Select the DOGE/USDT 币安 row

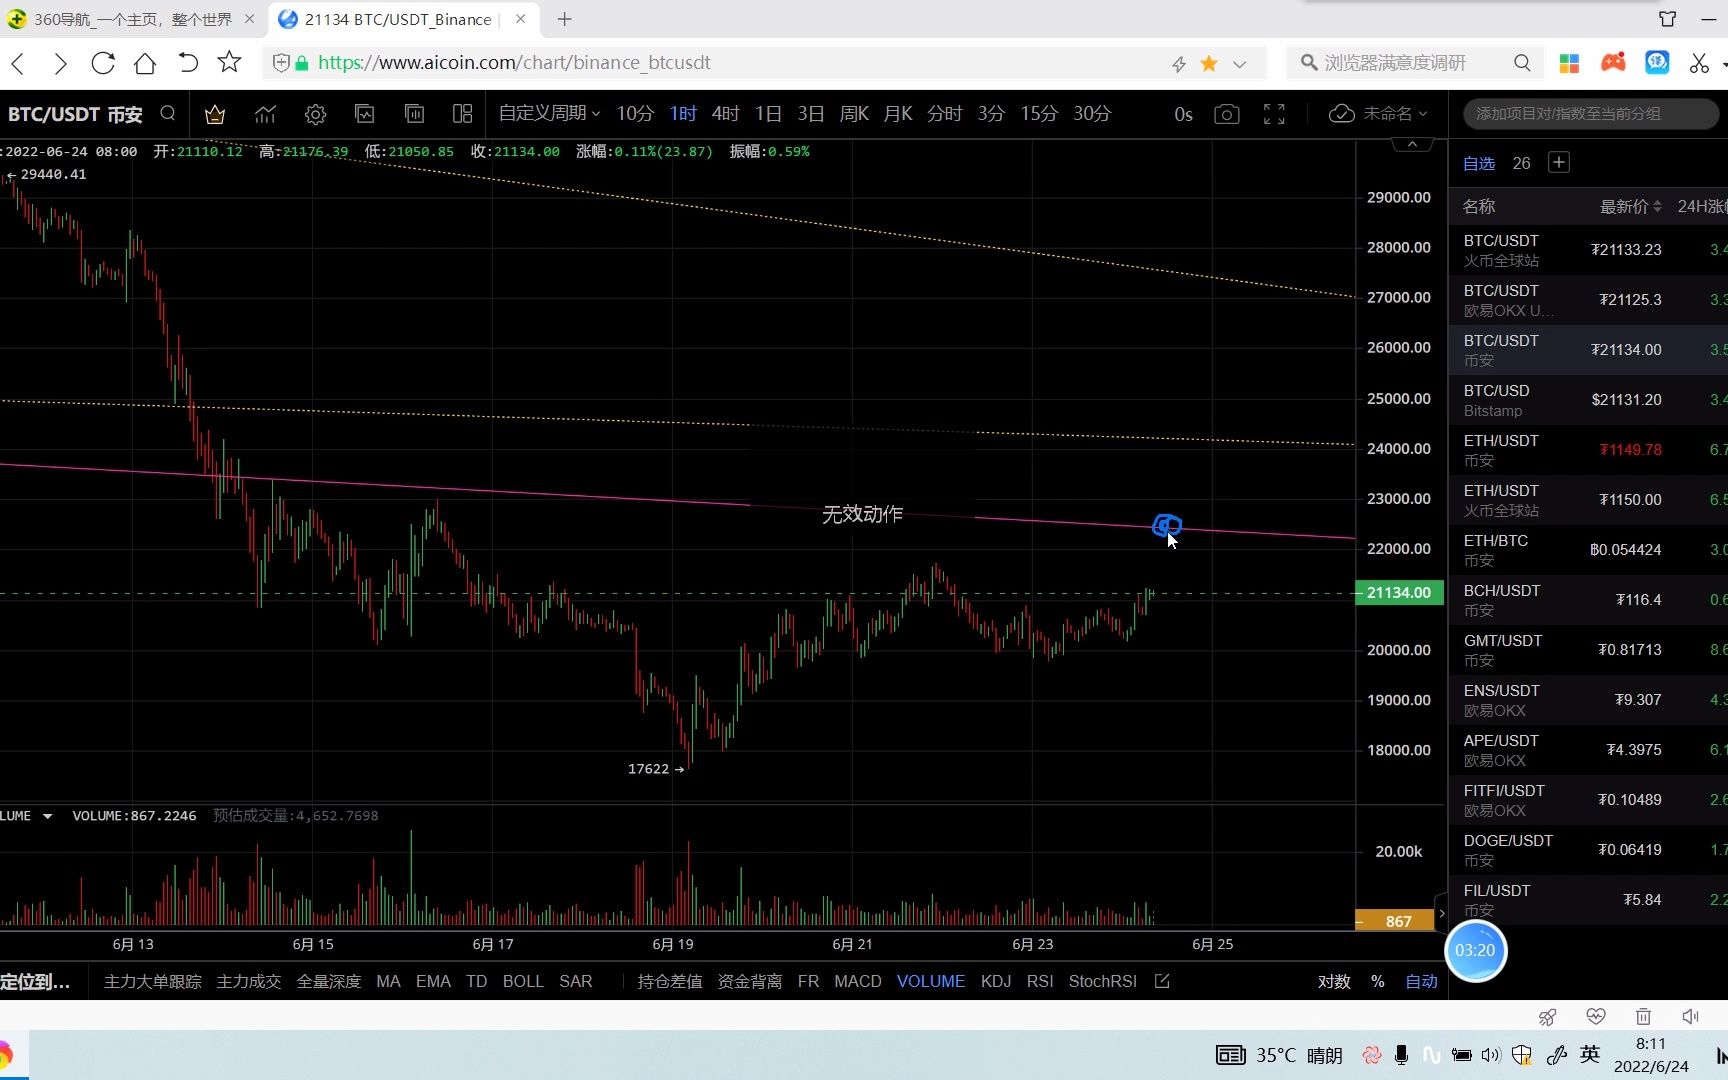click(1588, 850)
